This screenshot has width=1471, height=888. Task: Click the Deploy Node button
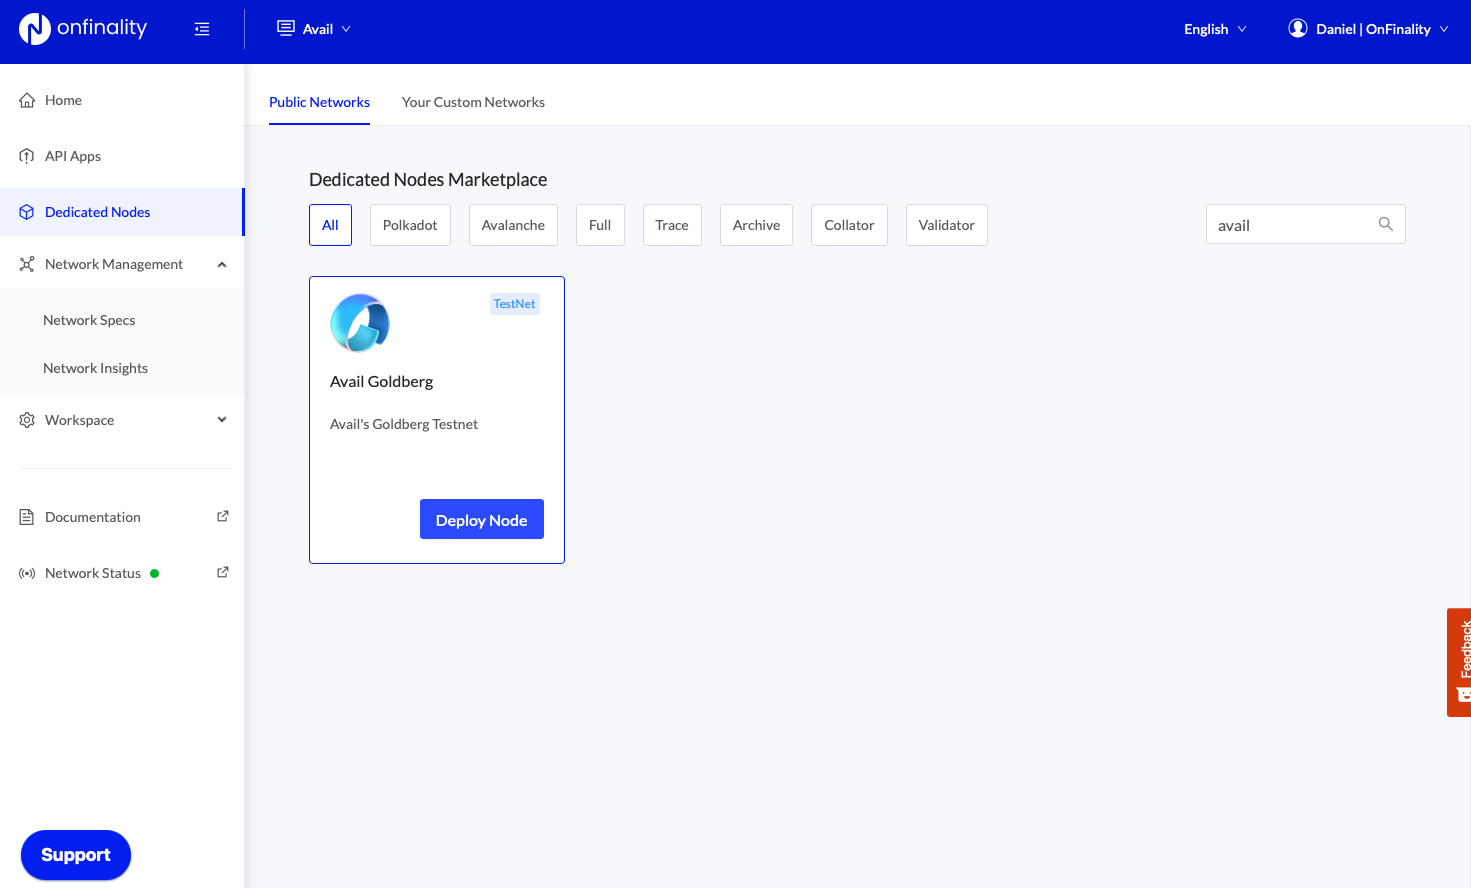[481, 519]
